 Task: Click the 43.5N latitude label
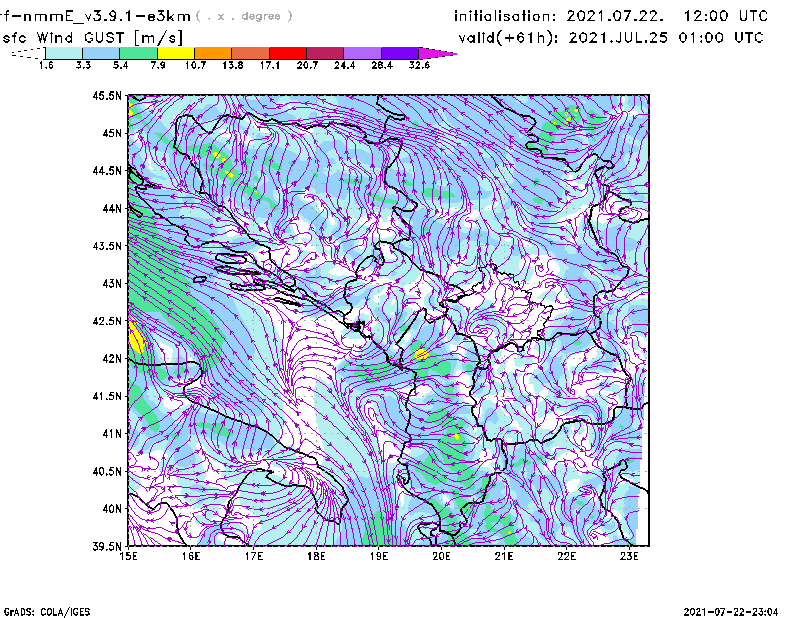coord(107,246)
